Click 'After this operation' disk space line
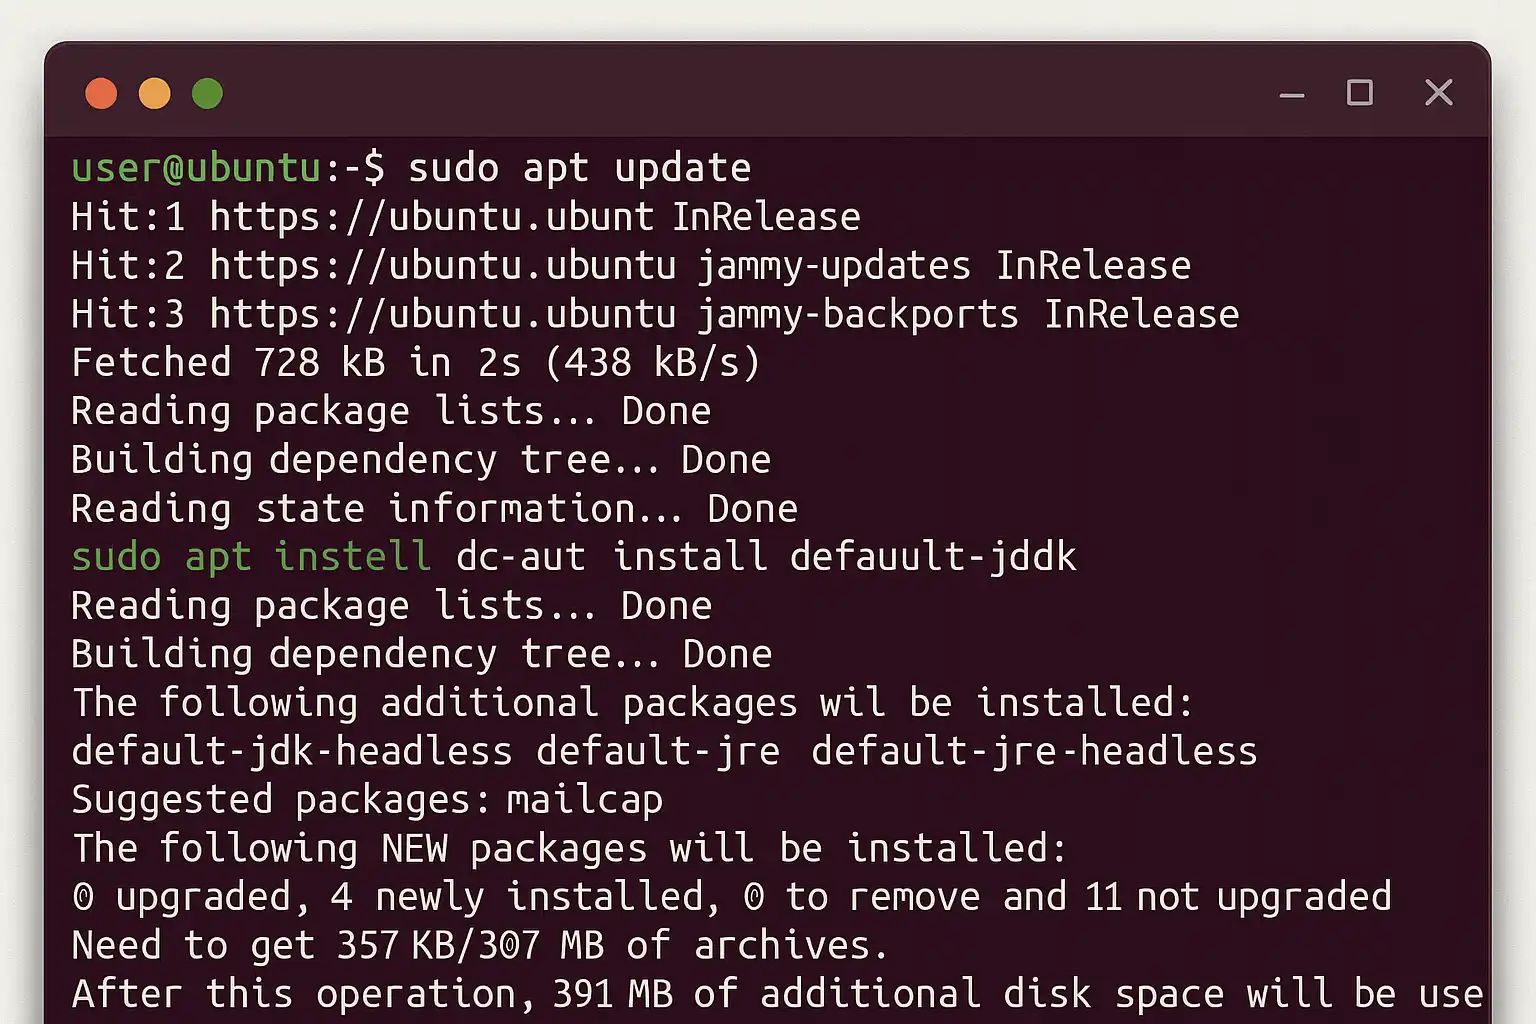 point(777,994)
